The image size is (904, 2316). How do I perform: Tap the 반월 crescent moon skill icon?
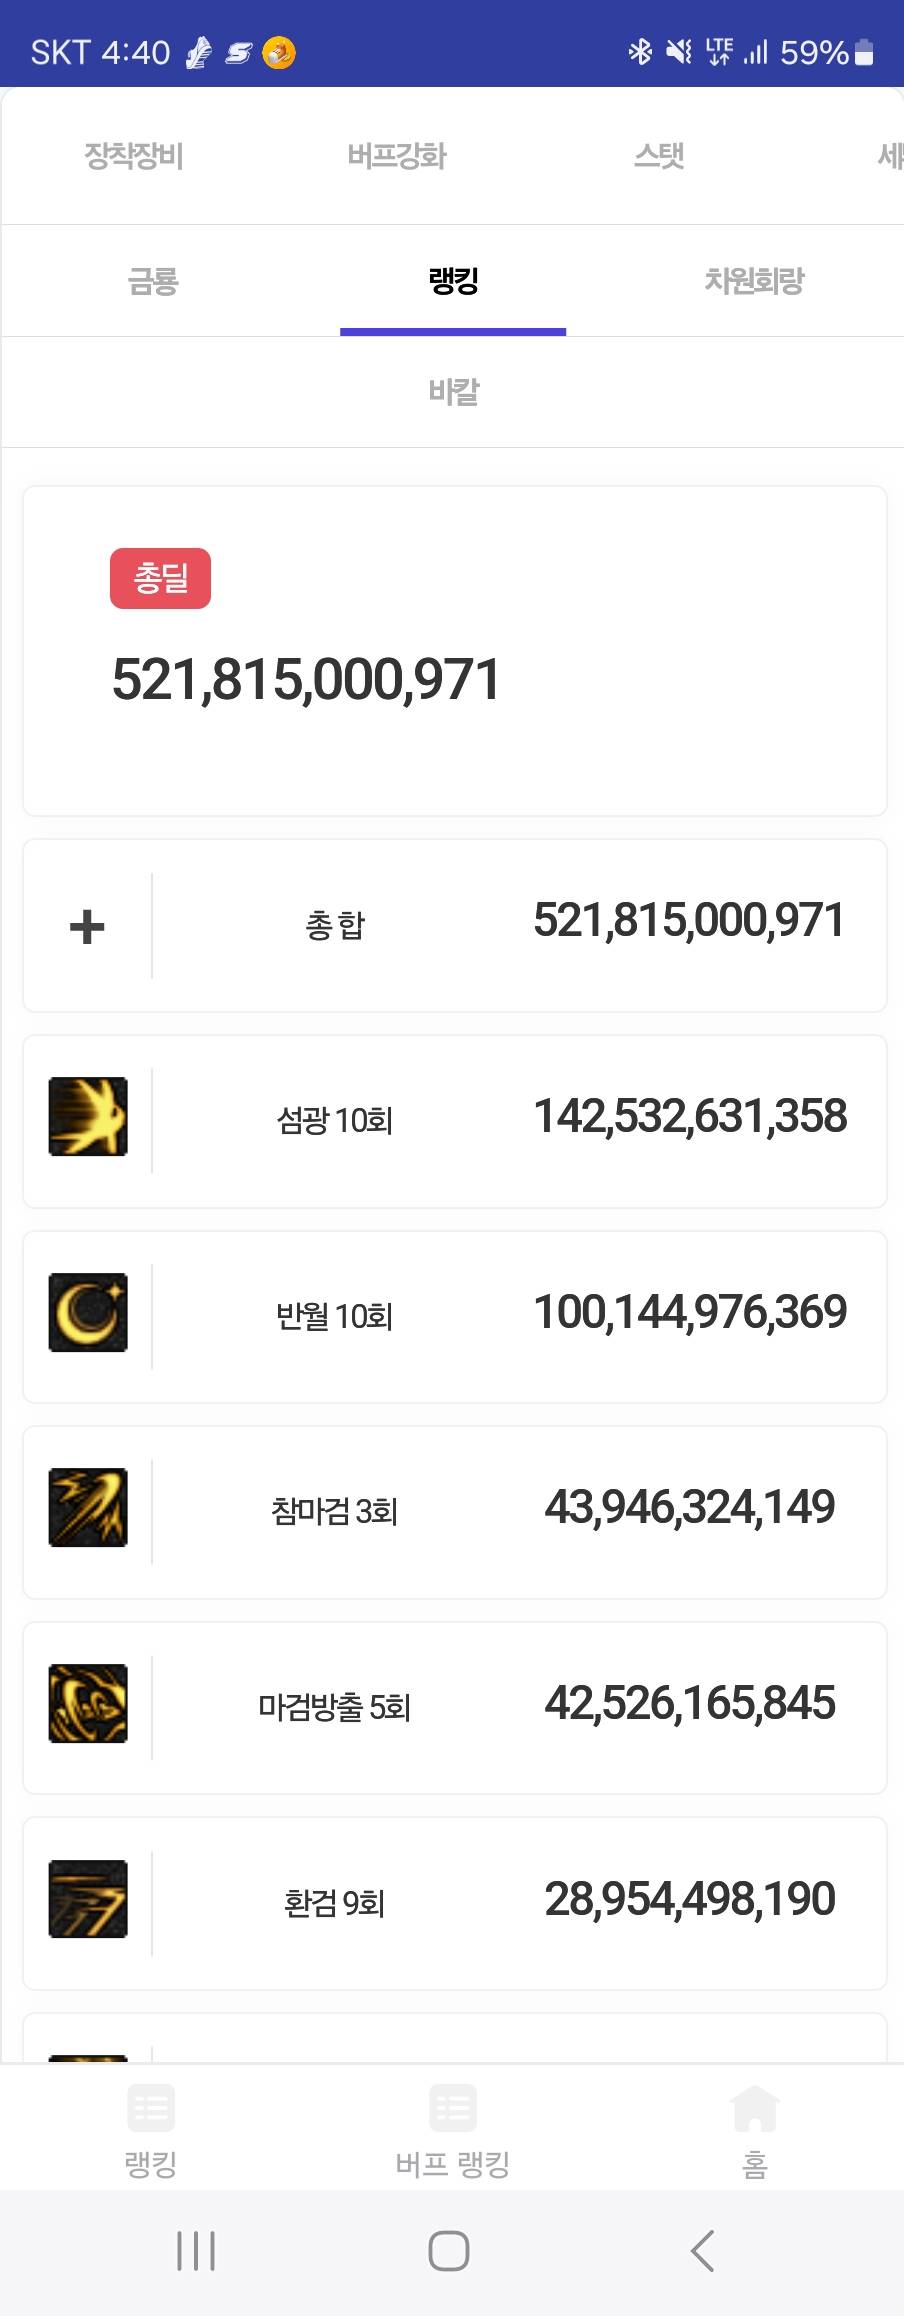[88, 1312]
